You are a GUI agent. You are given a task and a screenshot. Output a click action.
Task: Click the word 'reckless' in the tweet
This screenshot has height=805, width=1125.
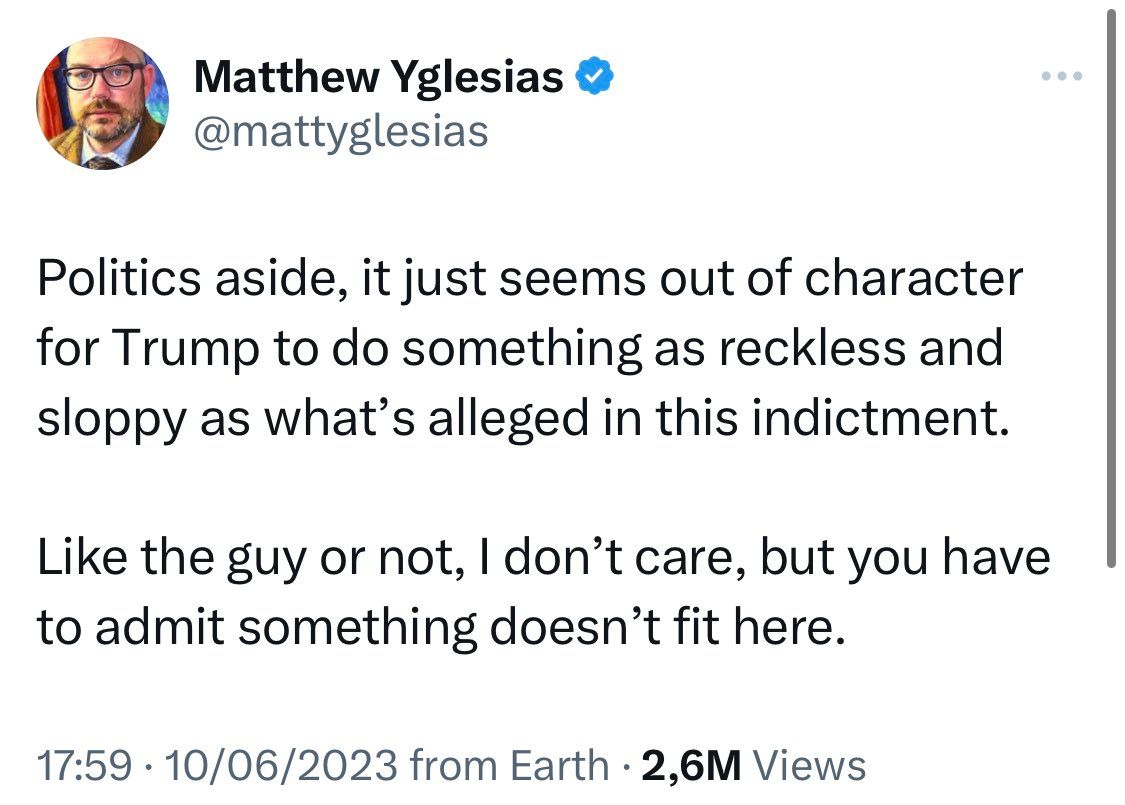[811, 349]
